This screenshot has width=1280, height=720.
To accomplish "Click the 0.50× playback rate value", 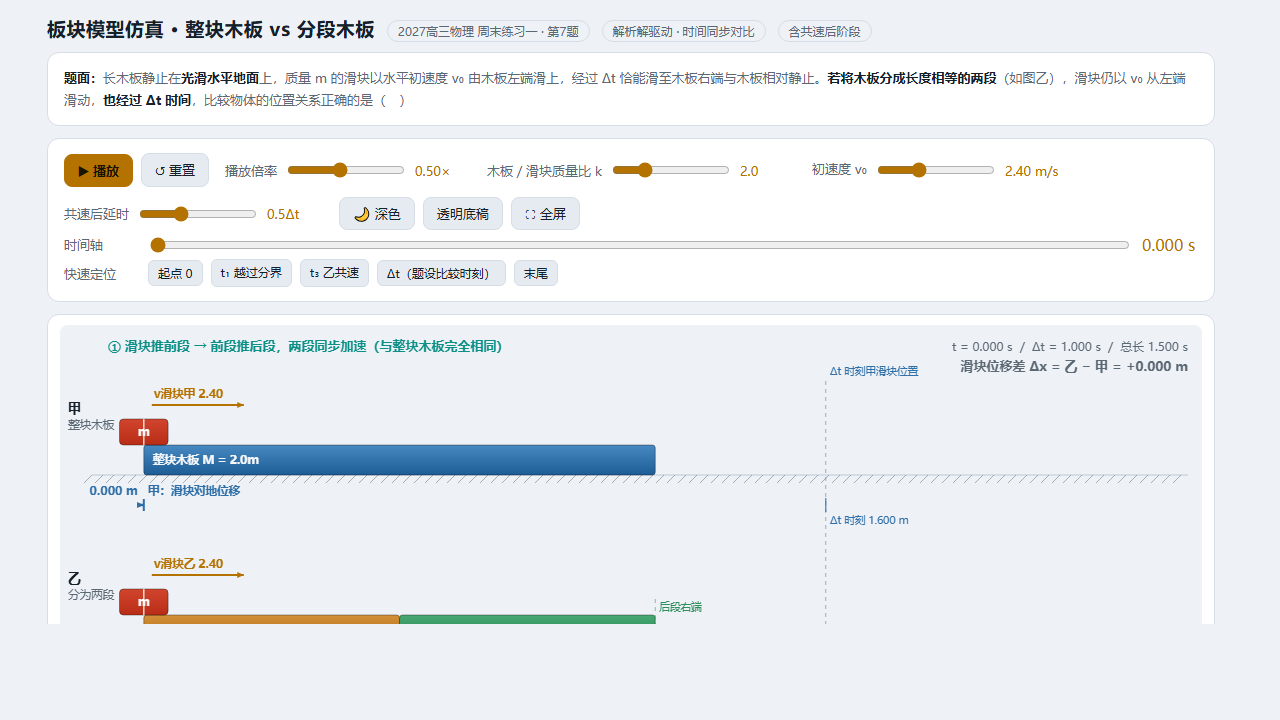I will [x=432, y=171].
